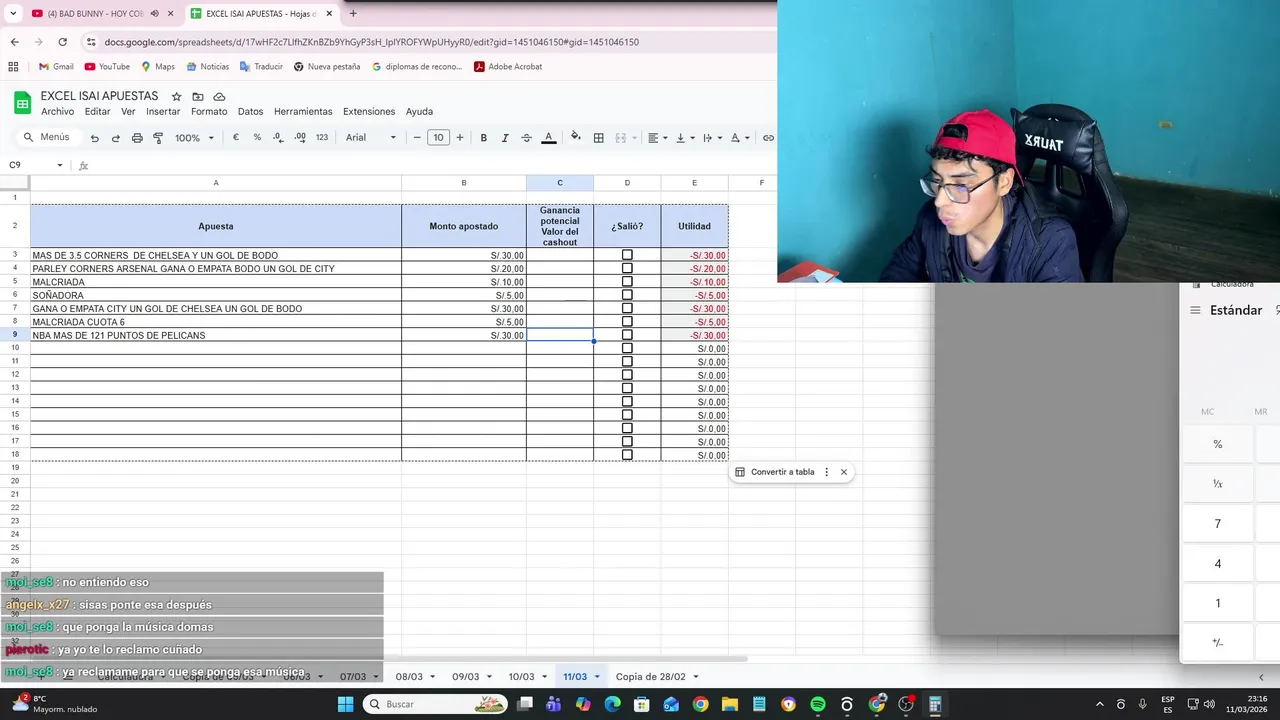
Task: Open the Datos menu
Action: coord(250,112)
